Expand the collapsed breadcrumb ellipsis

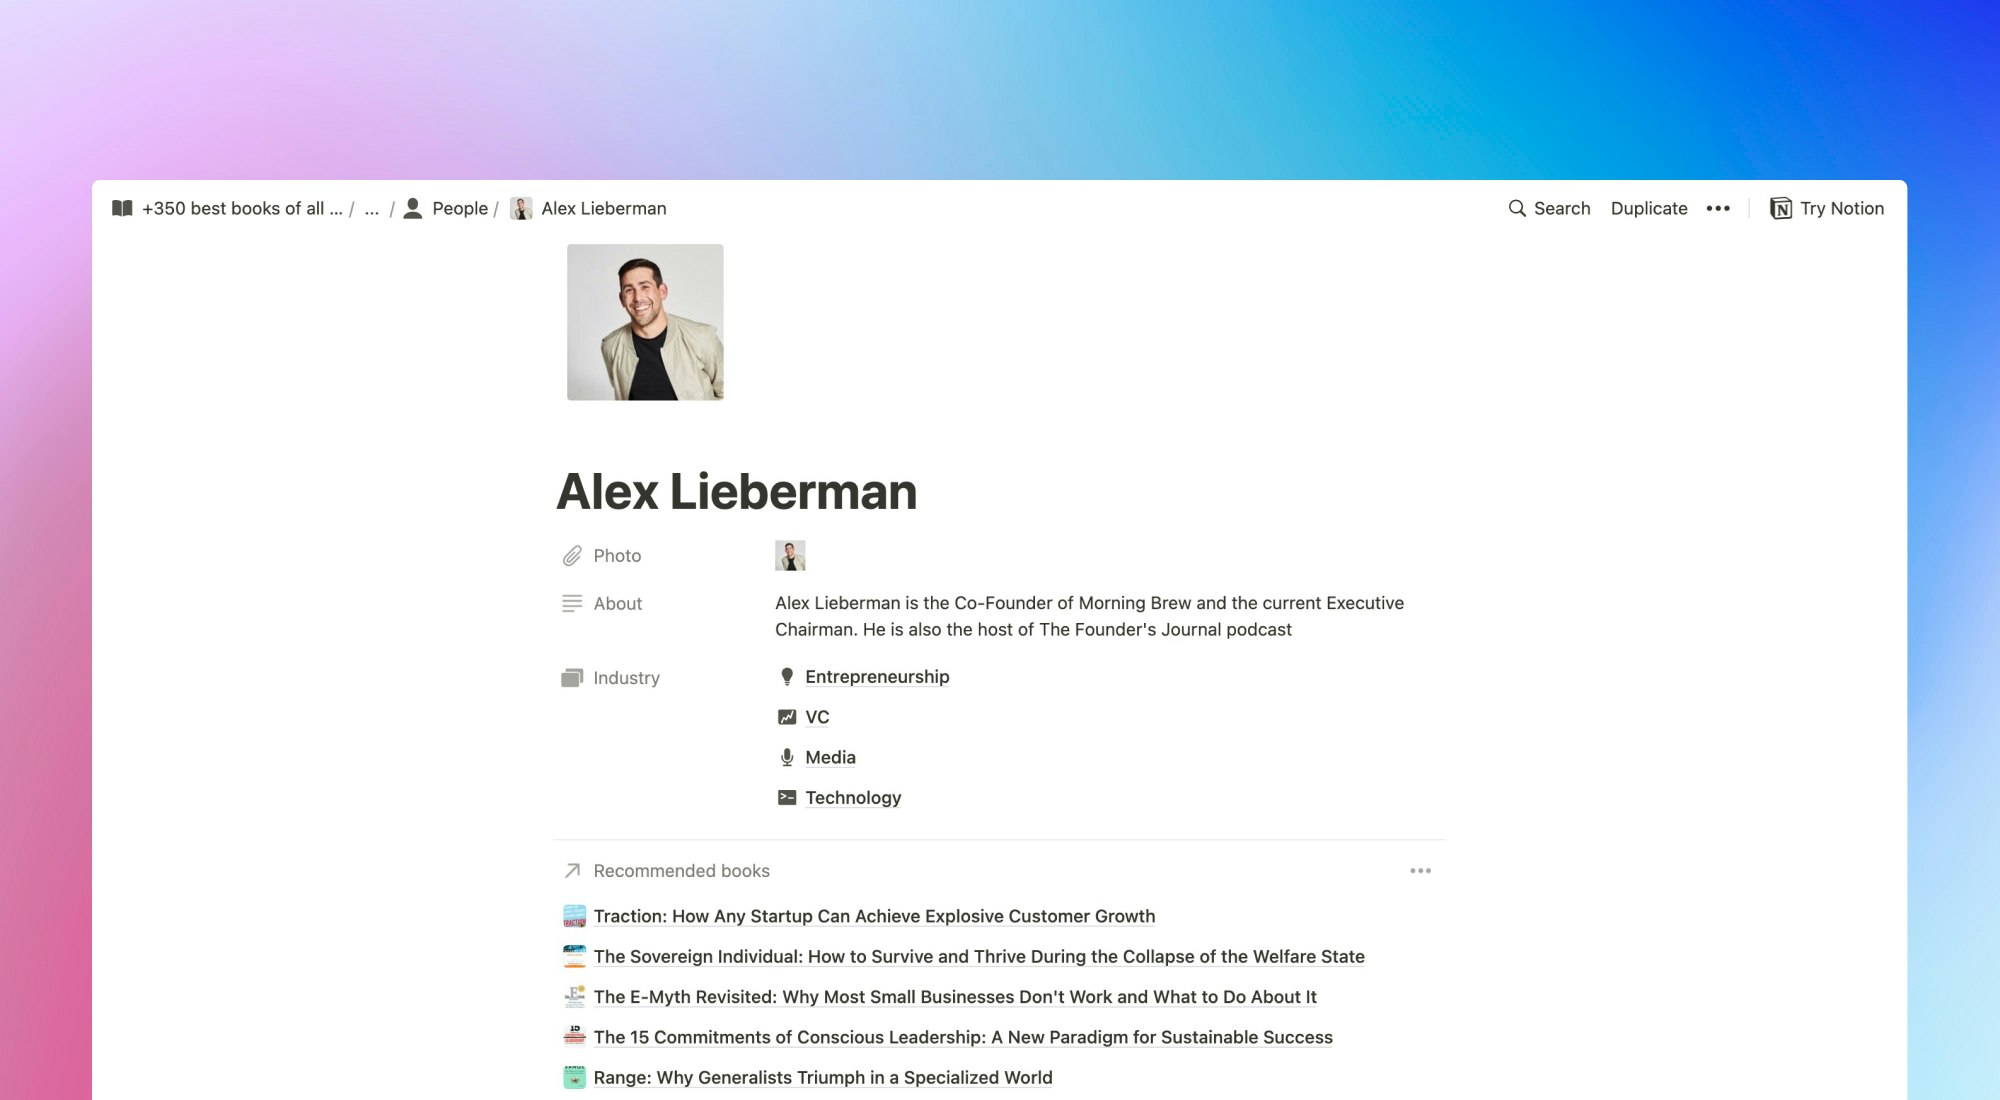(x=371, y=208)
